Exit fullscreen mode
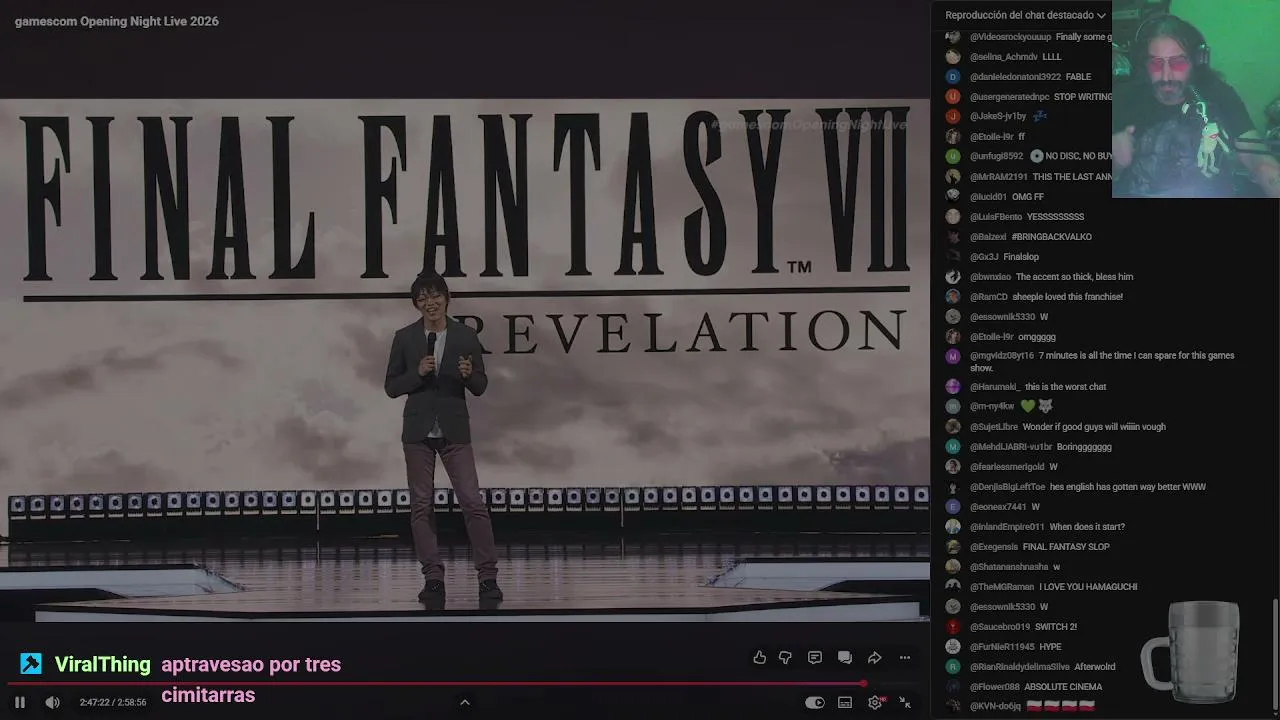Viewport: 1280px width, 720px height. 905,702
